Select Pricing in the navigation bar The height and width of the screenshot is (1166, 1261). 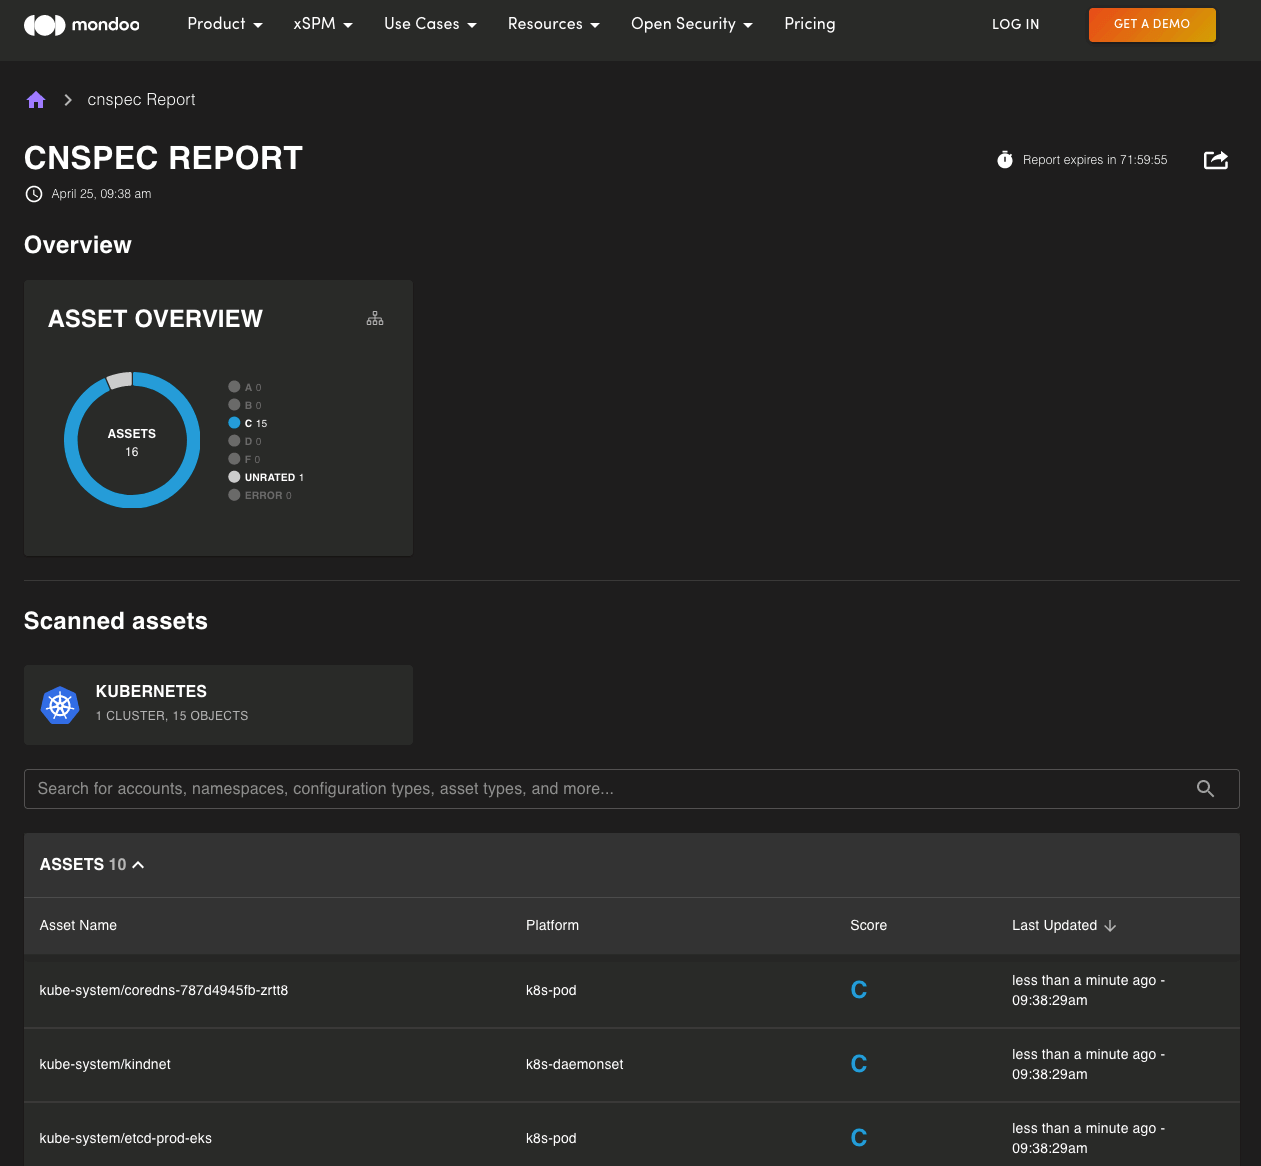click(809, 24)
